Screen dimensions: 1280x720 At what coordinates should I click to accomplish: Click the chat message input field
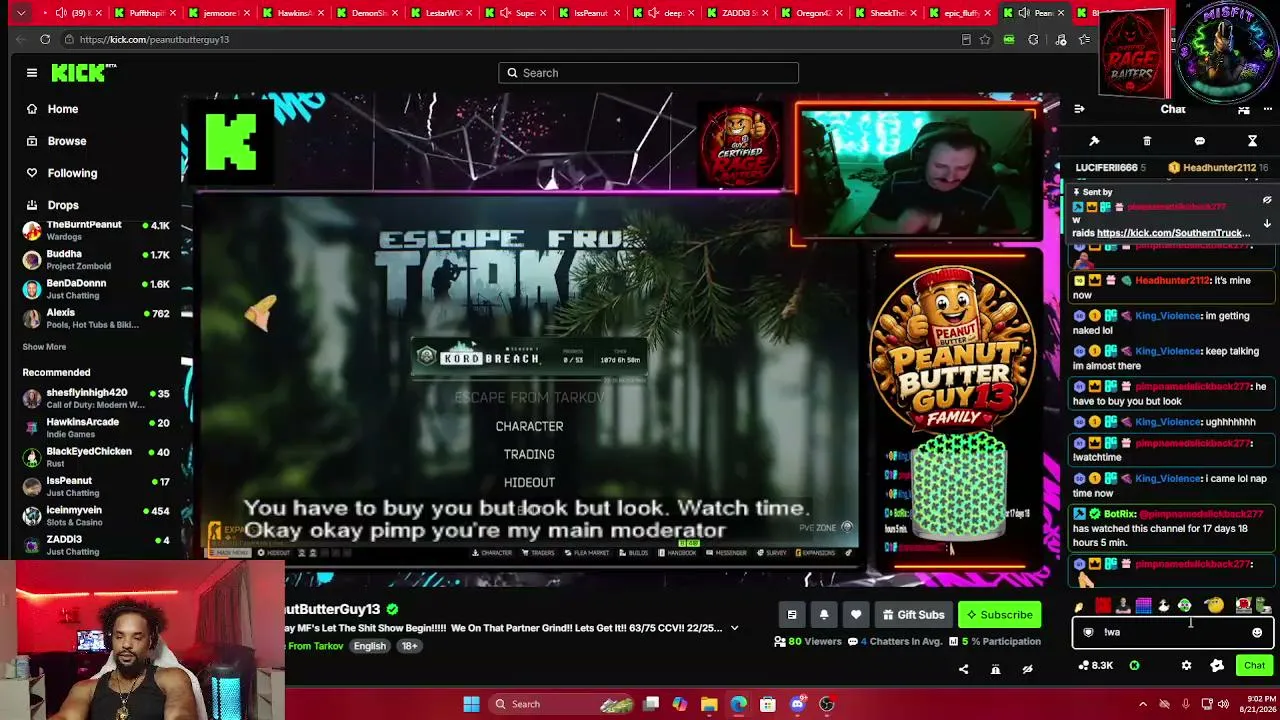[1171, 632]
